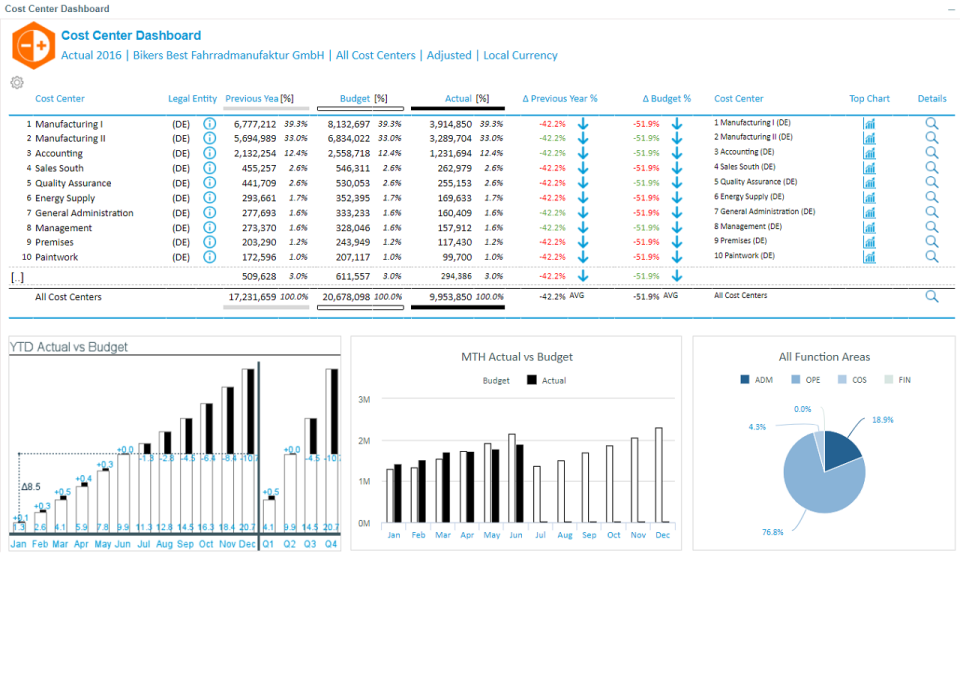Click the ADM legend color swatch
960x692 pixels.
pyautogui.click(x=745, y=380)
